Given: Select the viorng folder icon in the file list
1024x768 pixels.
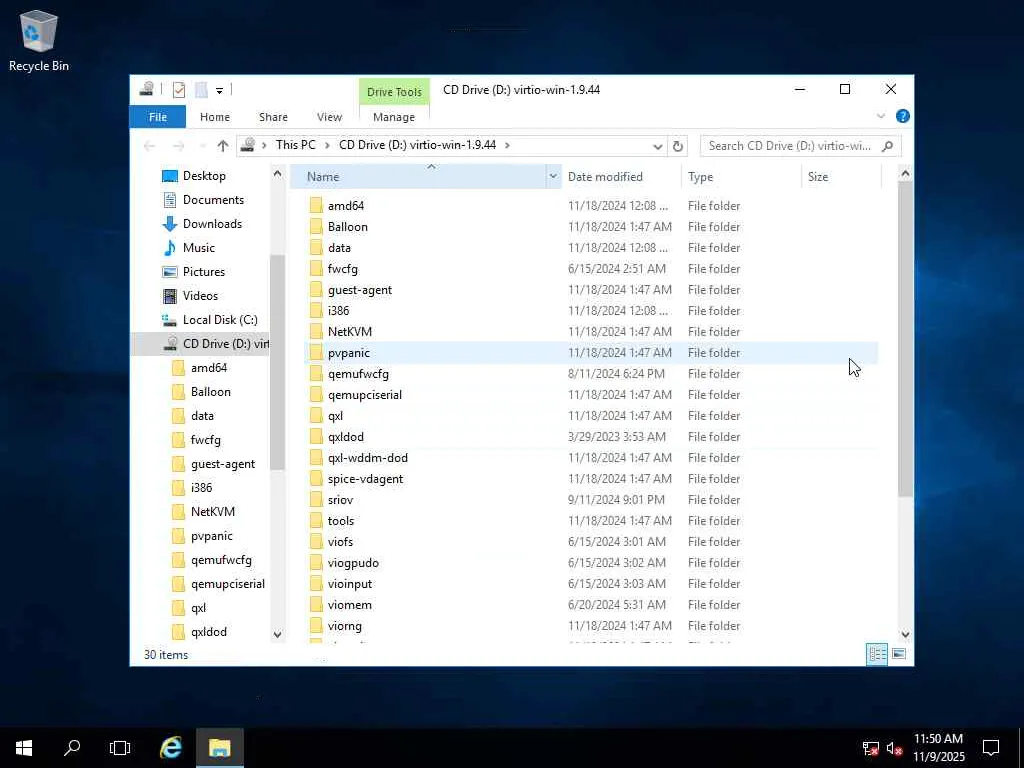Looking at the screenshot, I should tap(316, 626).
